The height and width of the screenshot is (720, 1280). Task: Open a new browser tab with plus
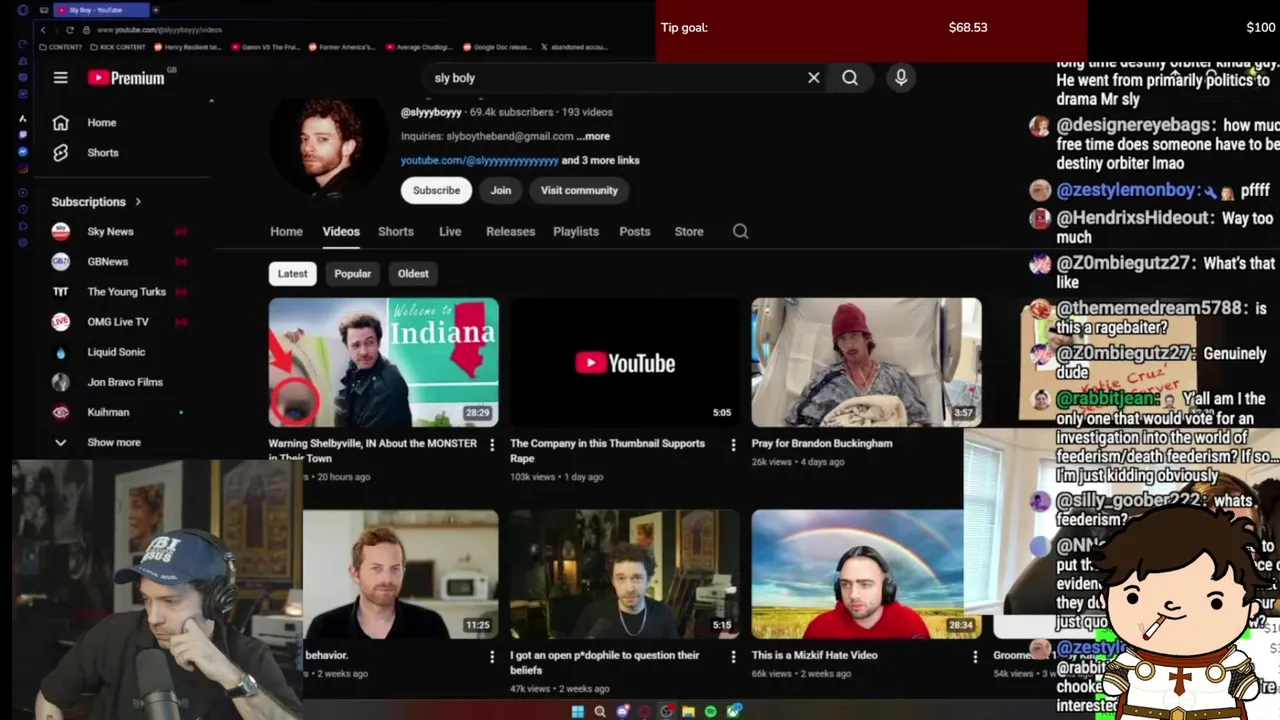pyautogui.click(x=155, y=10)
